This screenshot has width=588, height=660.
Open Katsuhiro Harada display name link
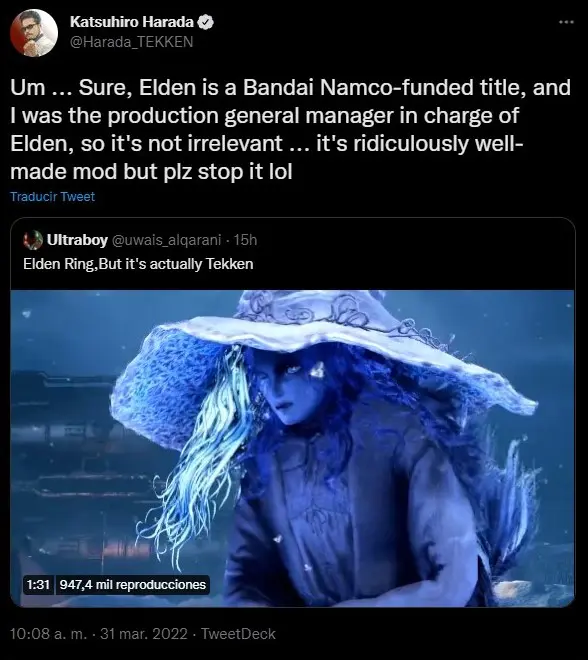pyautogui.click(x=132, y=22)
